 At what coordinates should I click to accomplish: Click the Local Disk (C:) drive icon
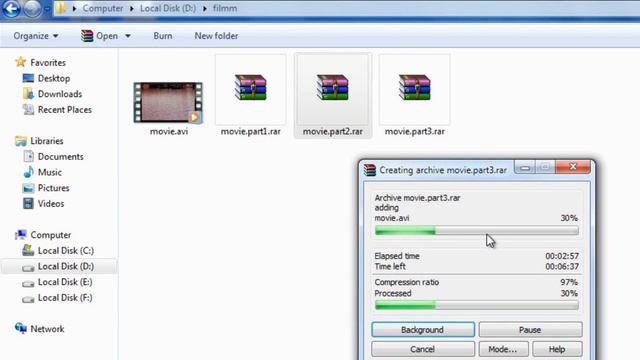click(x=28, y=250)
